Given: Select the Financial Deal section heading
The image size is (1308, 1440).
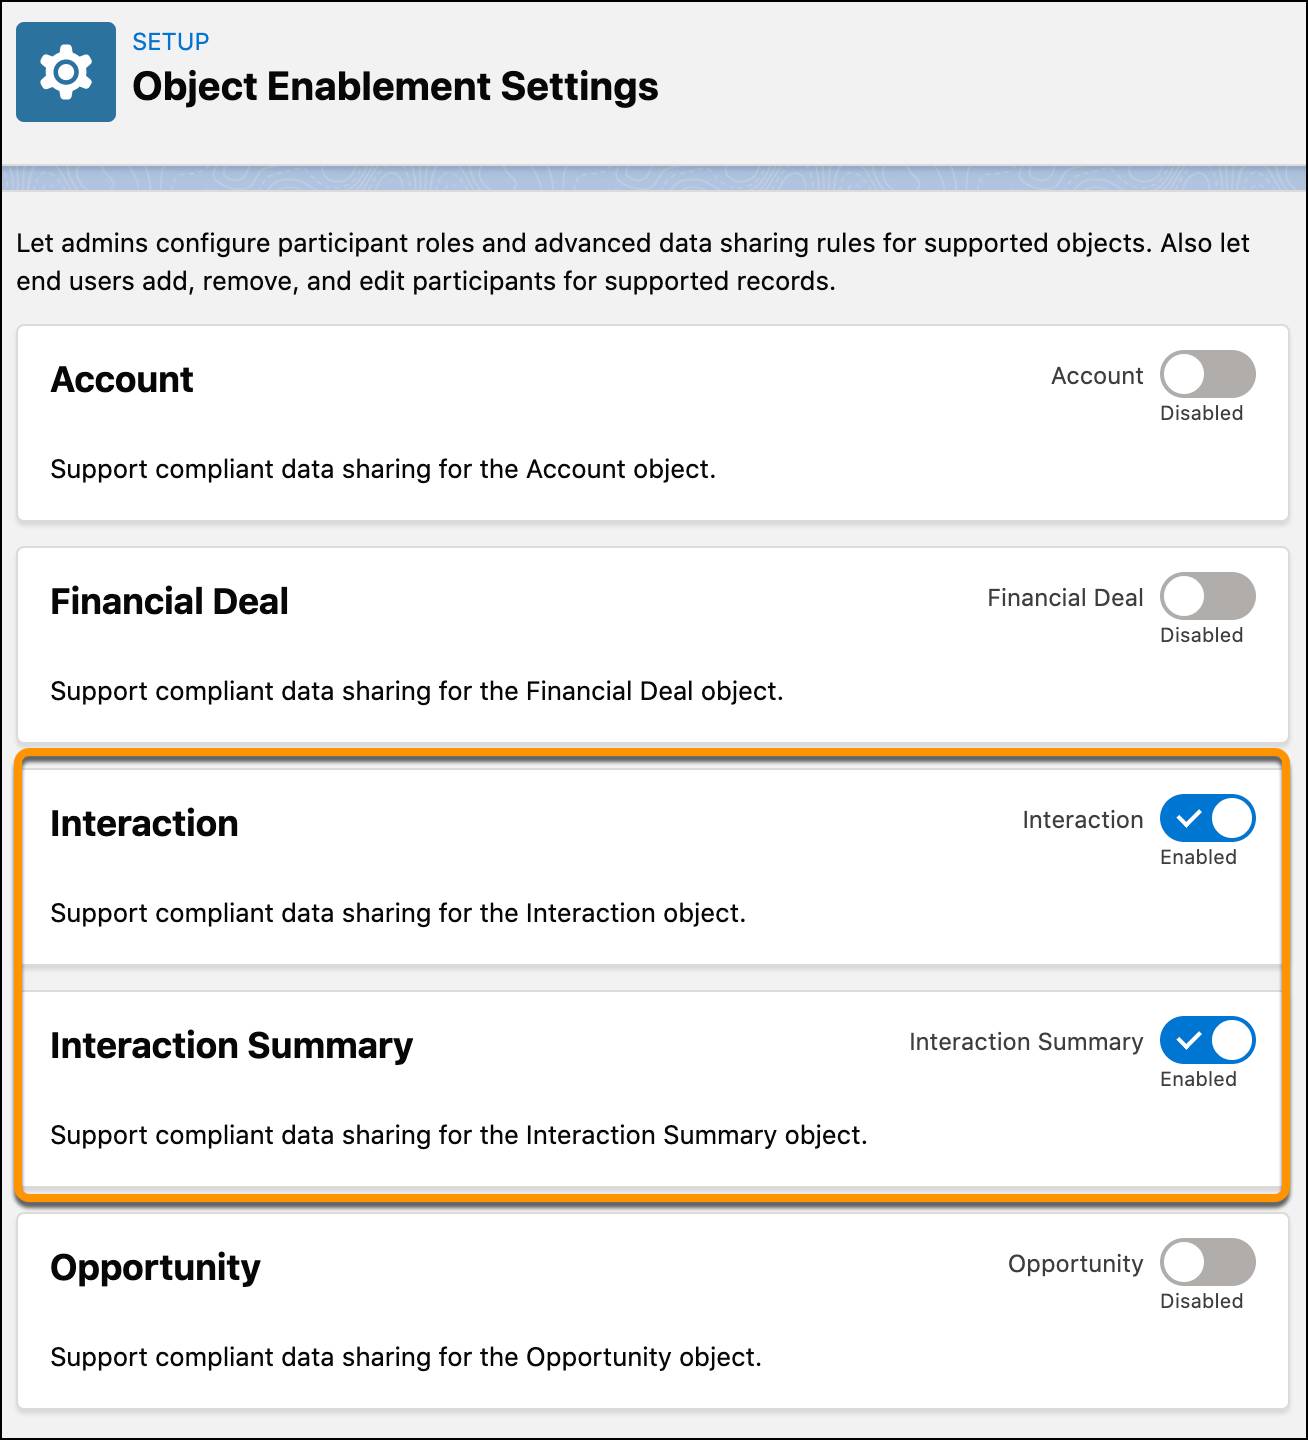Looking at the screenshot, I should point(168,601).
